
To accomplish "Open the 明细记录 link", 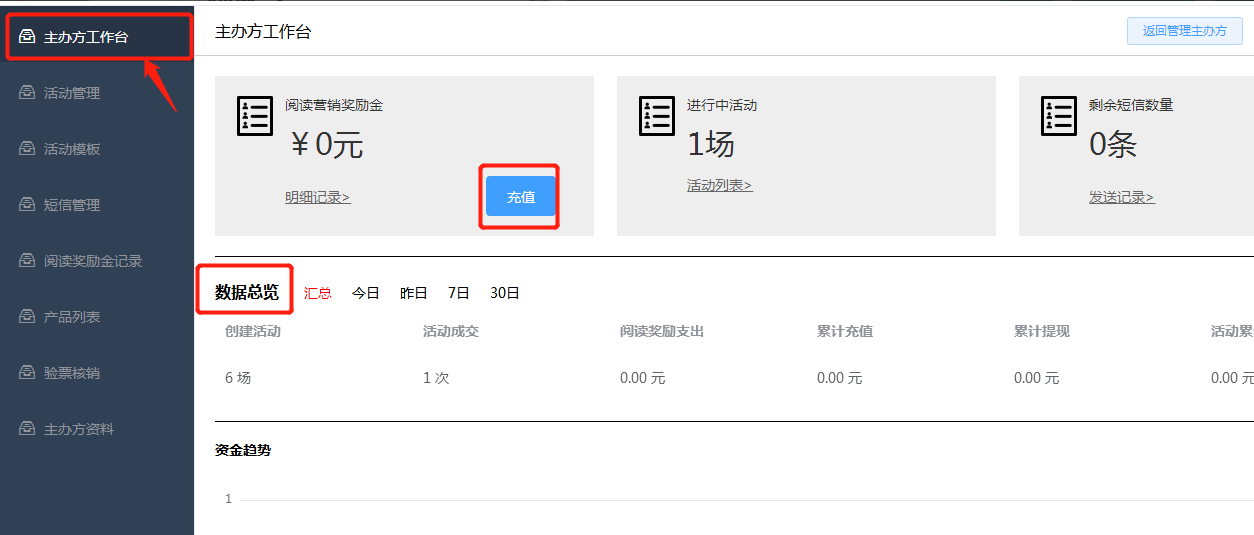I will [x=317, y=197].
